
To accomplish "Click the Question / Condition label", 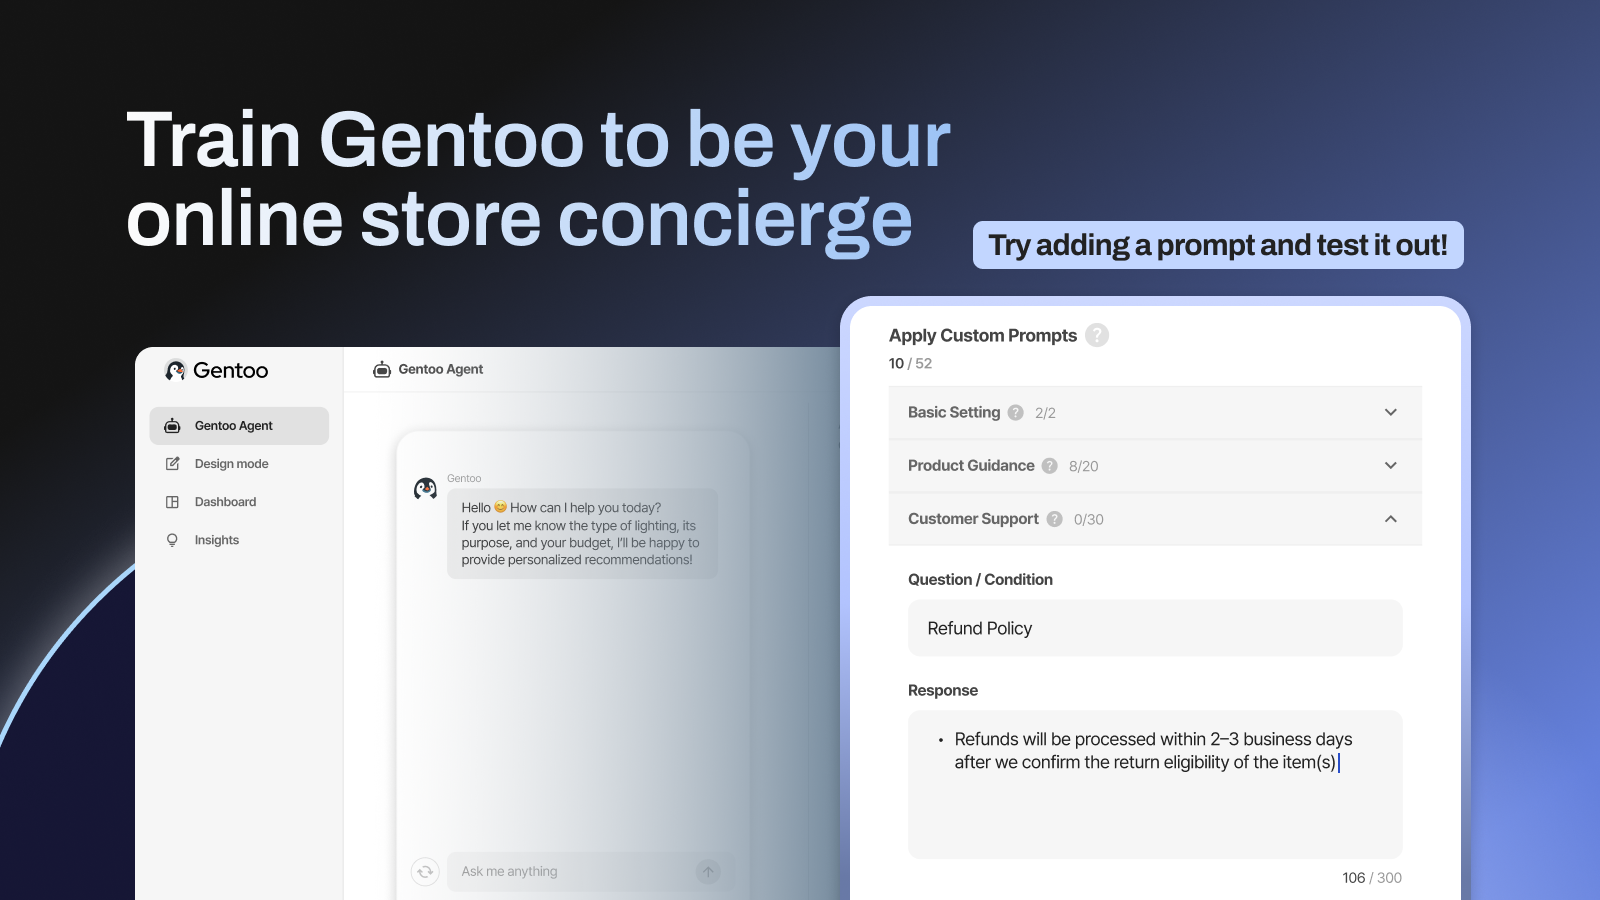I will tap(980, 580).
